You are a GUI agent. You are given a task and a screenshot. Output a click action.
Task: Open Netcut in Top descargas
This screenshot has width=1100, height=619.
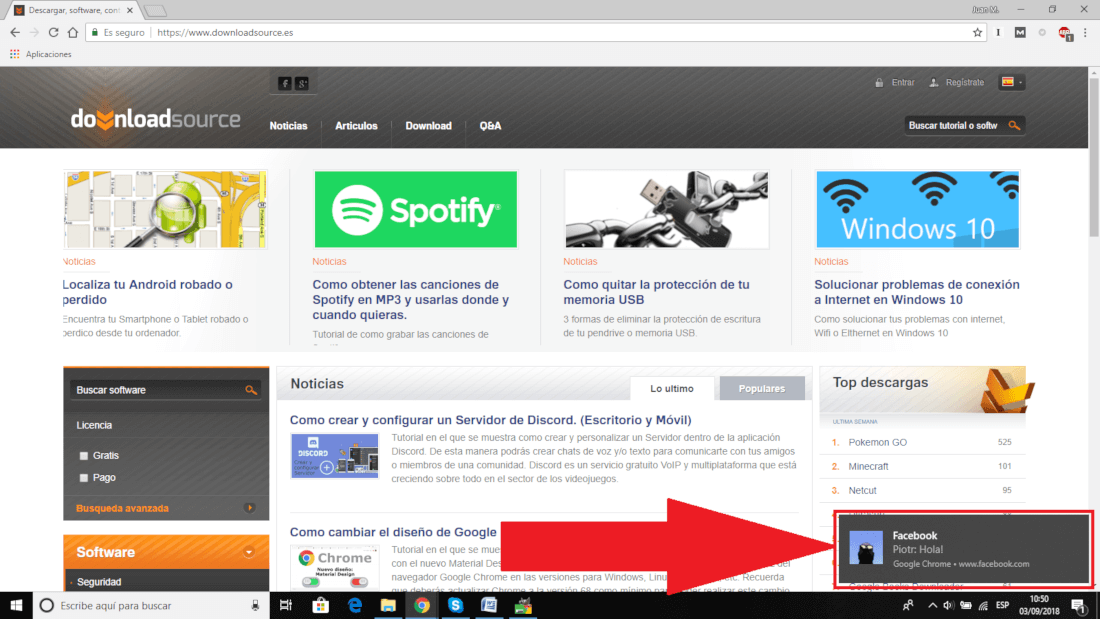pos(862,490)
